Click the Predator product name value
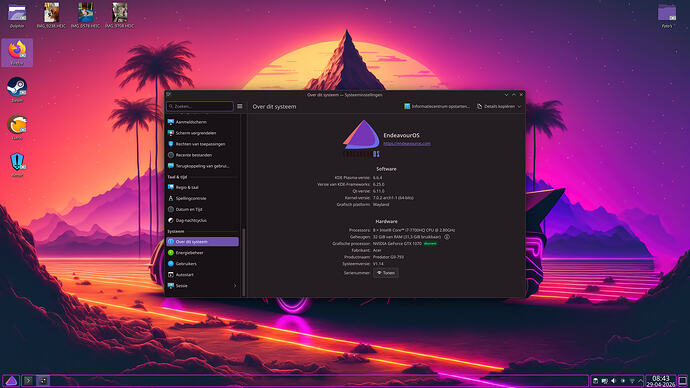 pos(388,257)
